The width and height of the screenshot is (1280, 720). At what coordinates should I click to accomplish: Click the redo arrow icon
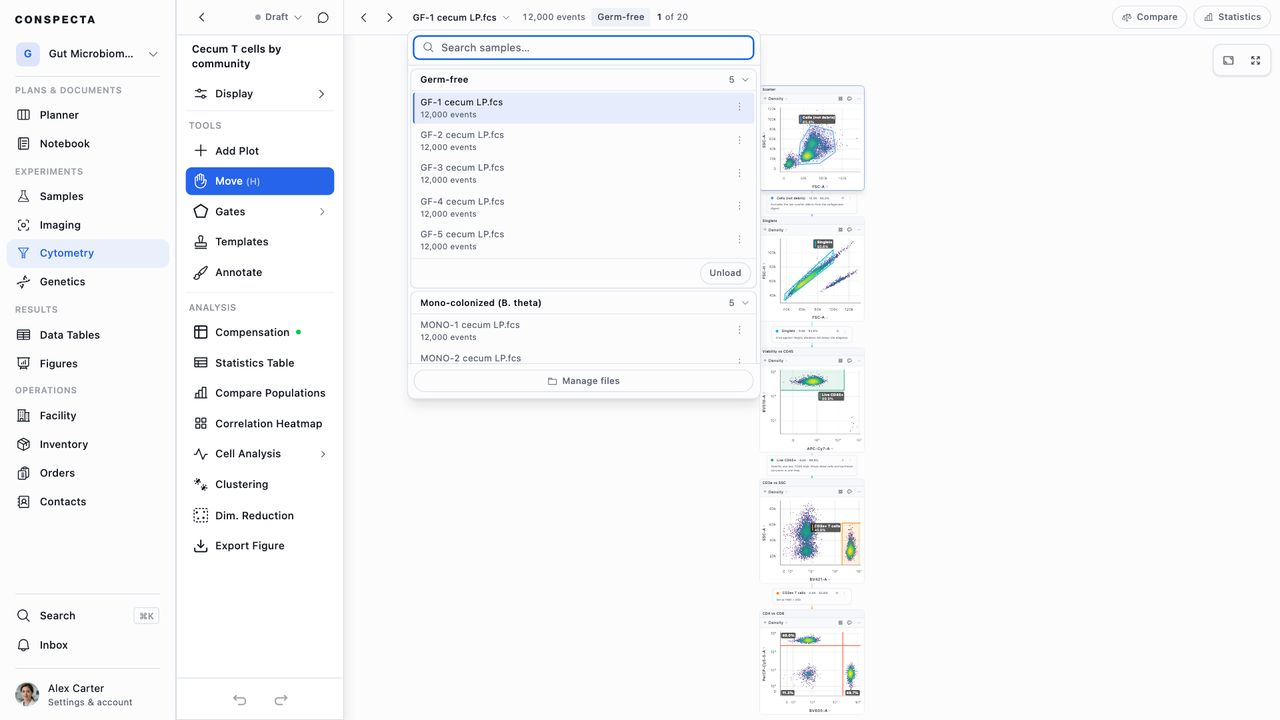point(281,700)
